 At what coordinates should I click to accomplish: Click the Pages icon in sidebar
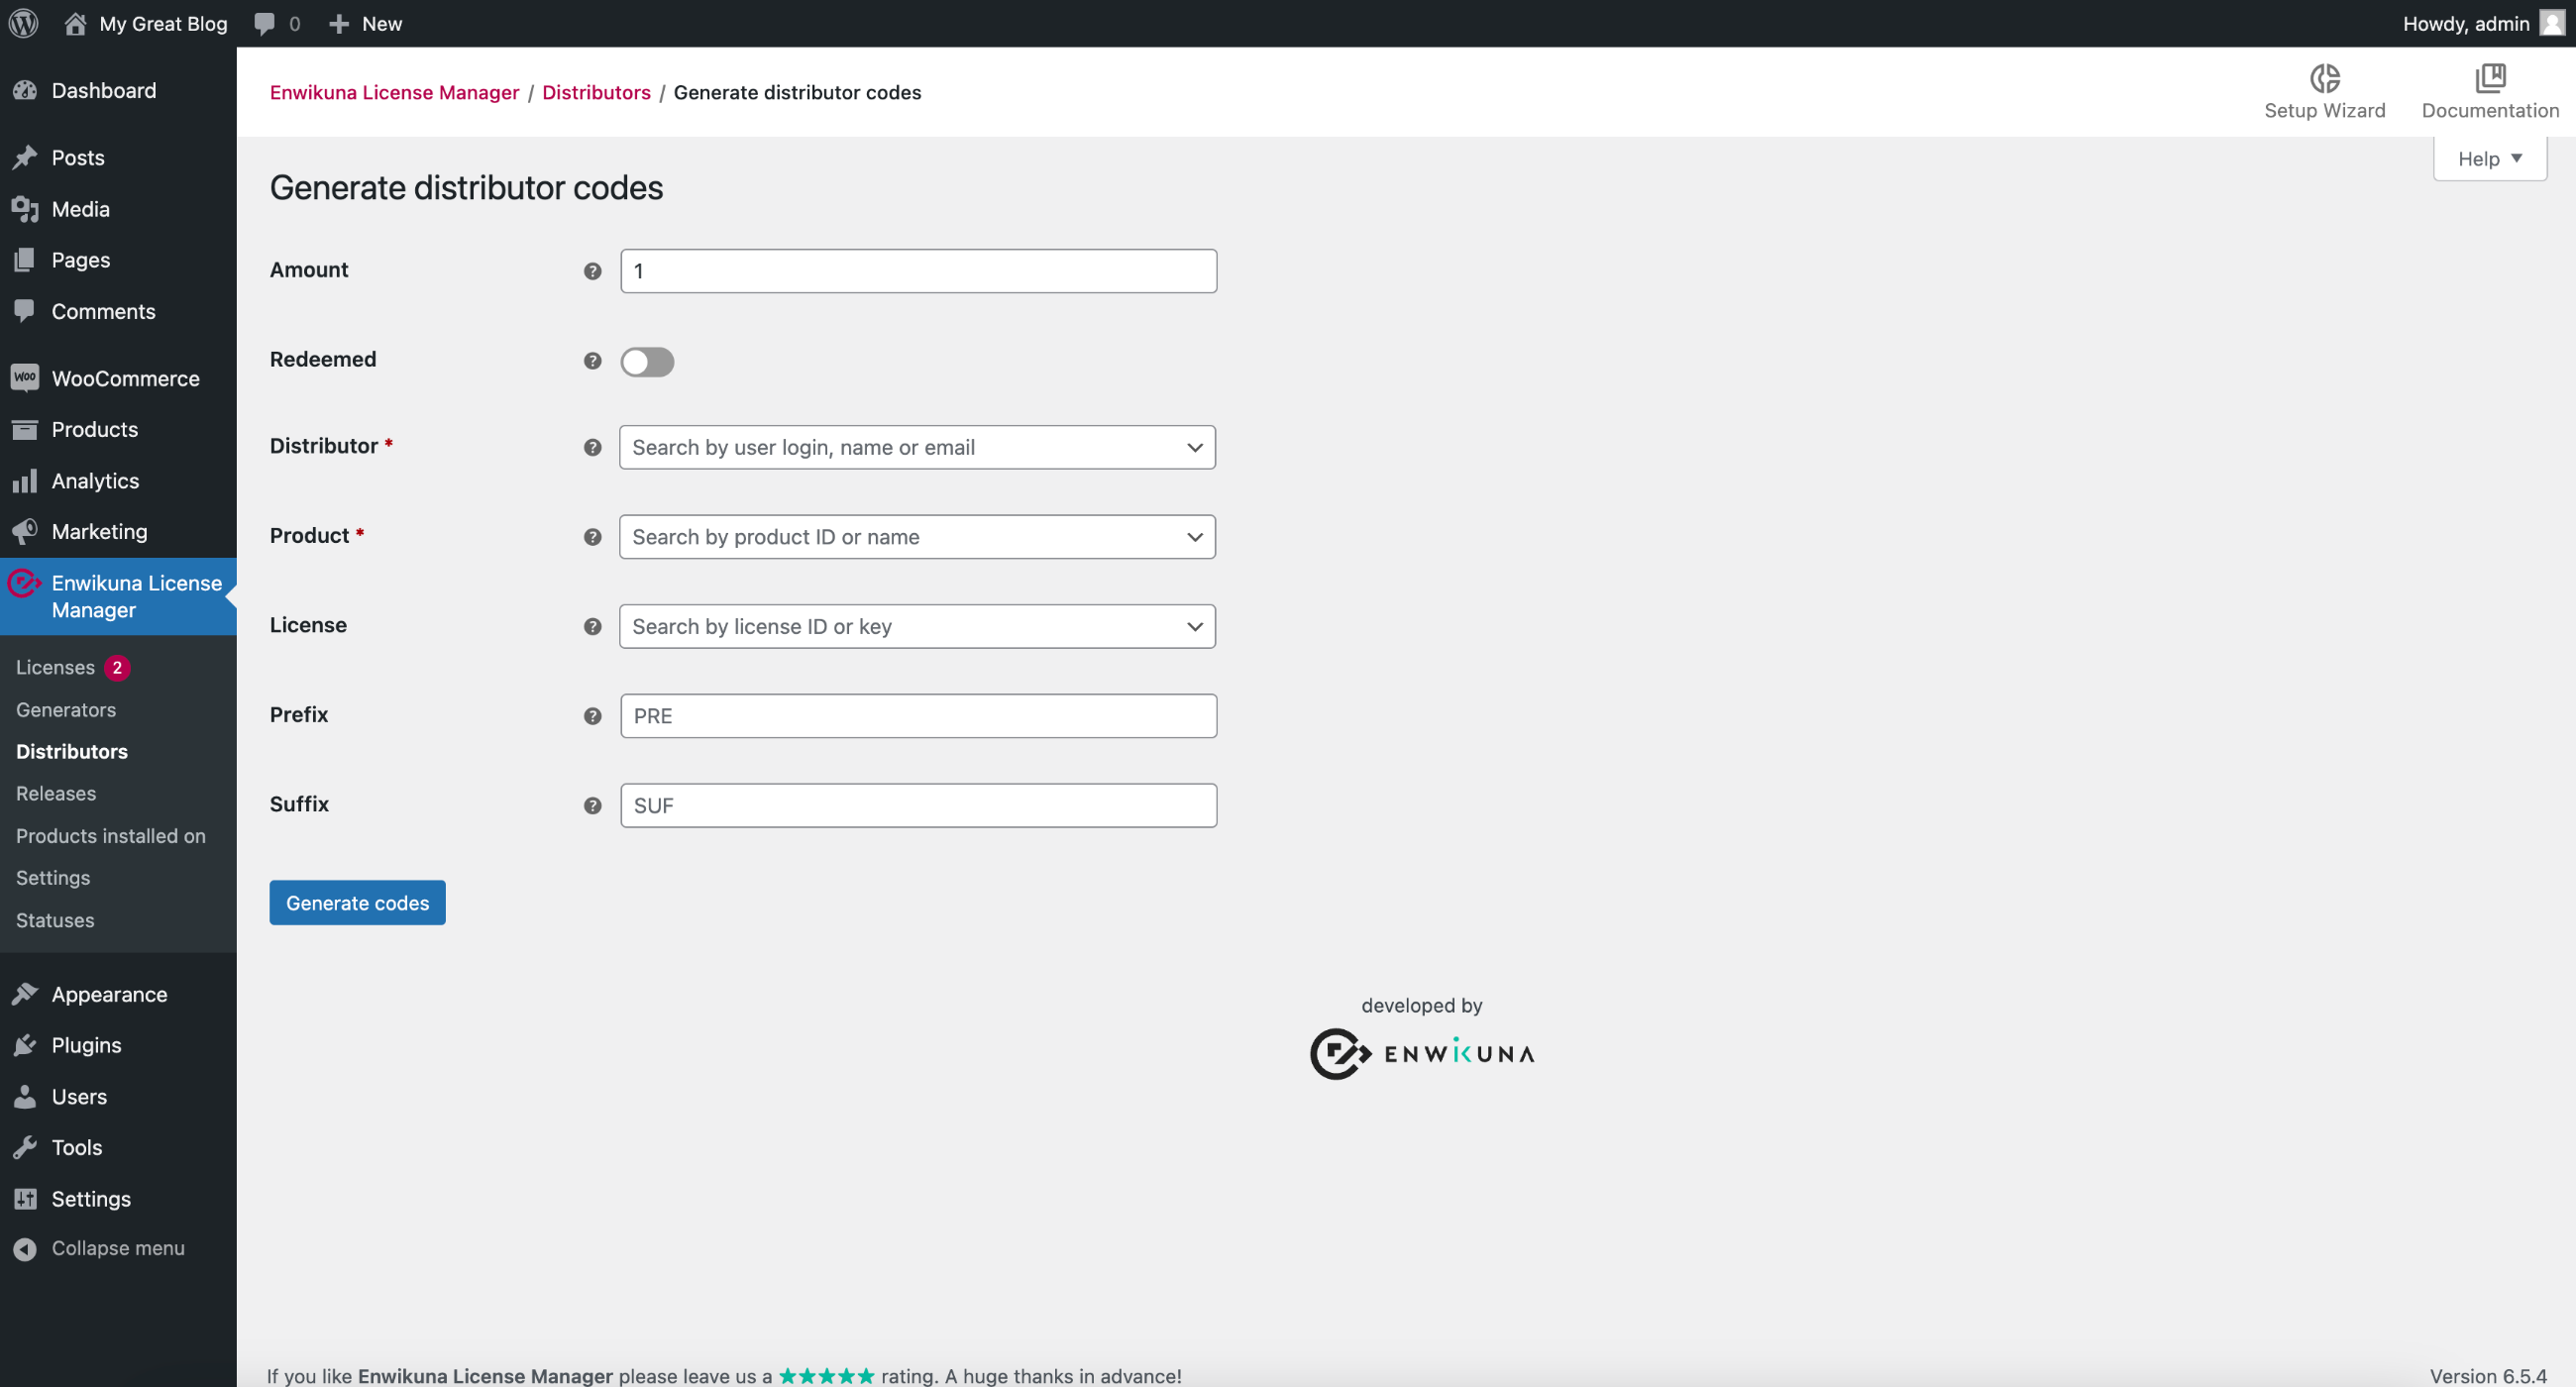(x=25, y=260)
